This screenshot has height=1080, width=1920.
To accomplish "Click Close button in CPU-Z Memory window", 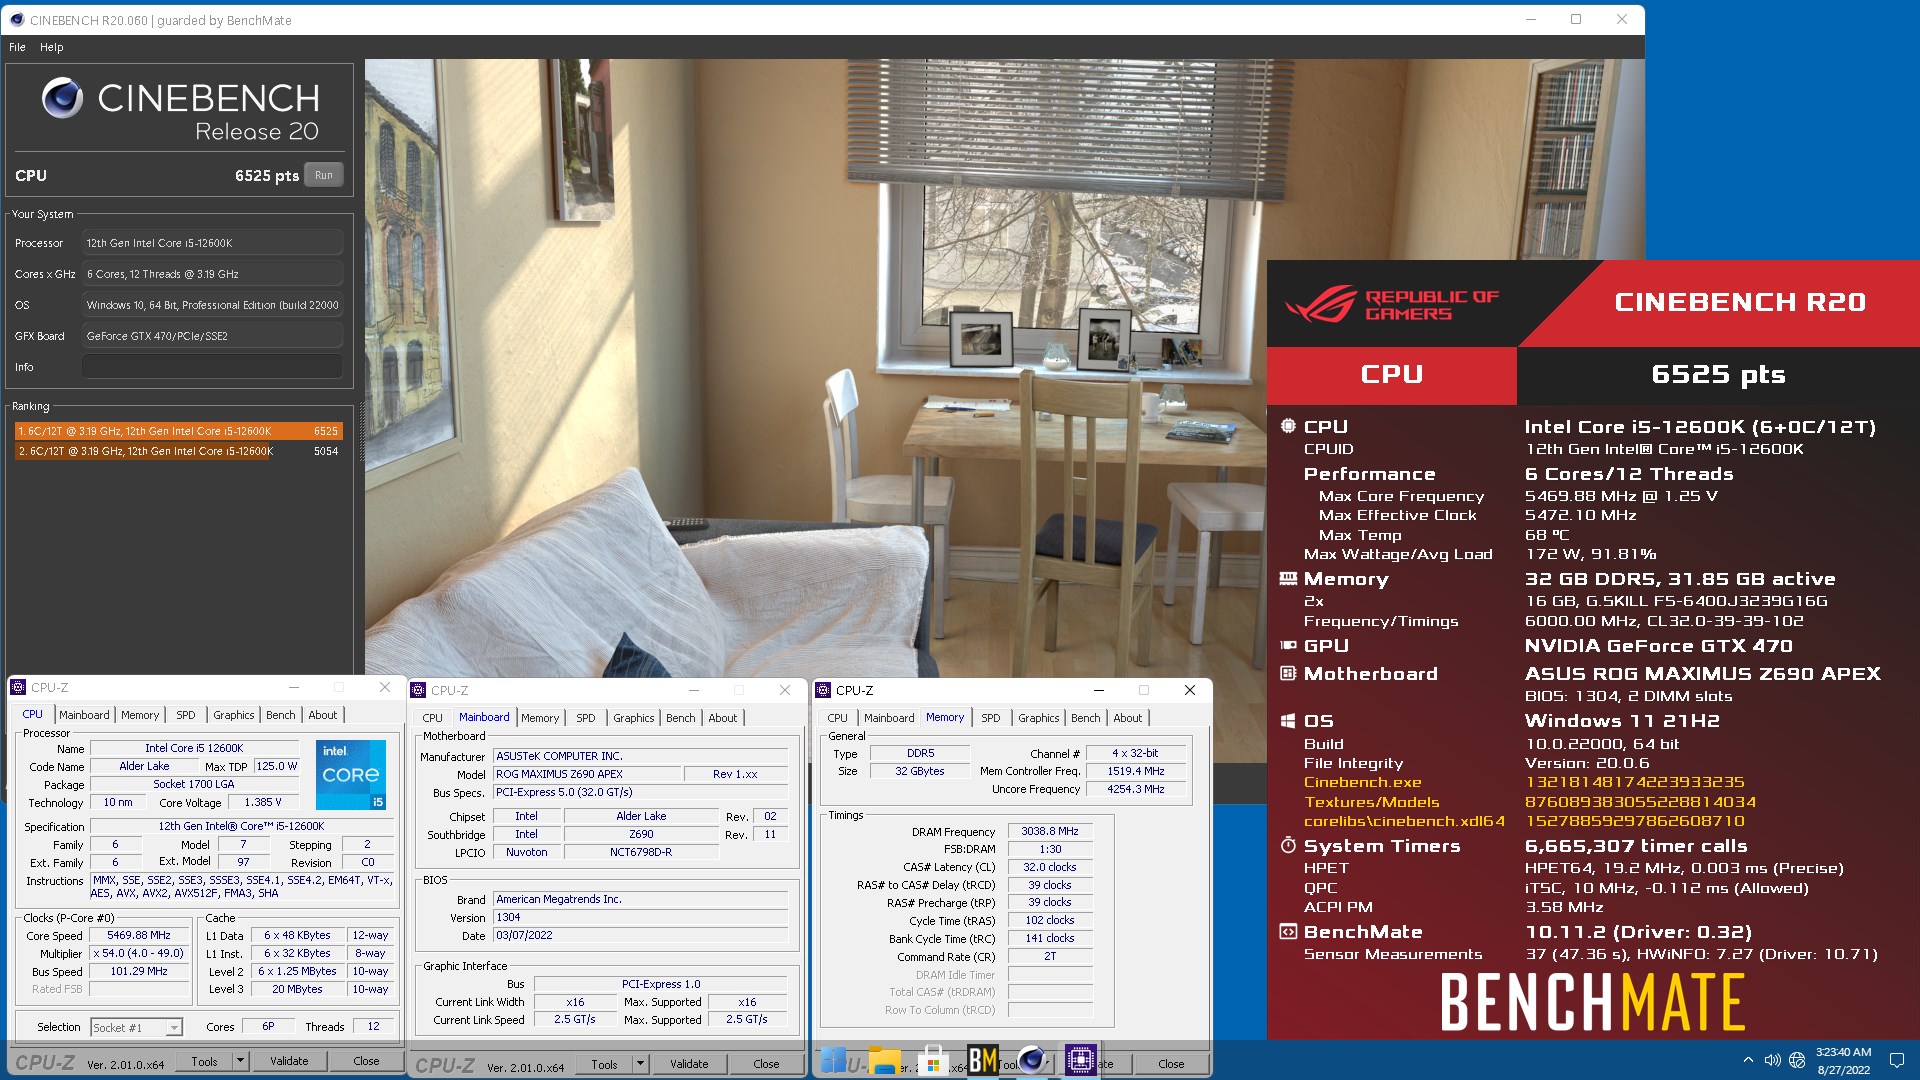I will [x=1171, y=1064].
